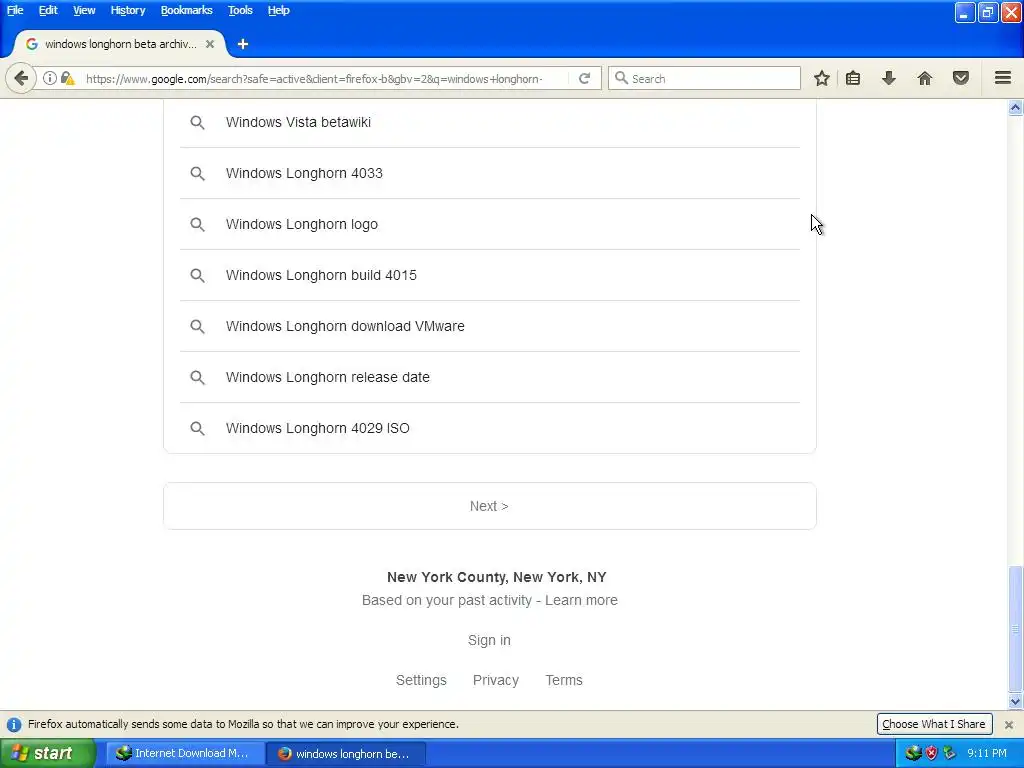1024x768 pixels.
Task: Close the windows longhorn beta archive tab
Action: pyautogui.click(x=210, y=44)
